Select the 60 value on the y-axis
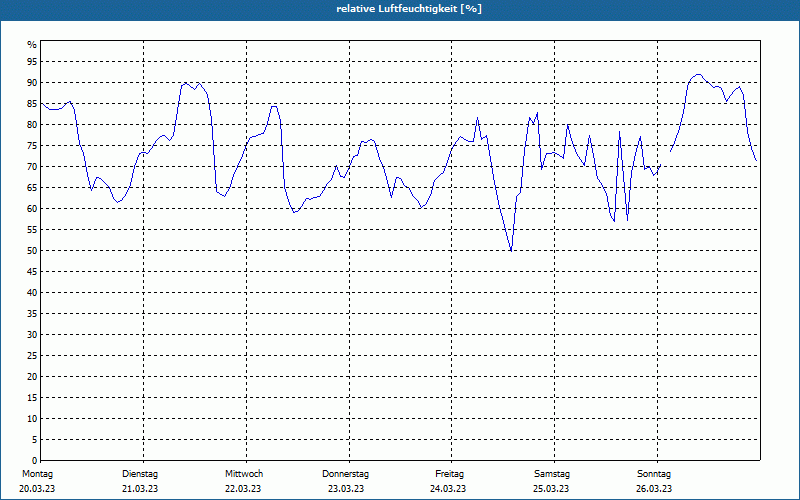Viewport: 800px width, 500px height. tap(32, 209)
